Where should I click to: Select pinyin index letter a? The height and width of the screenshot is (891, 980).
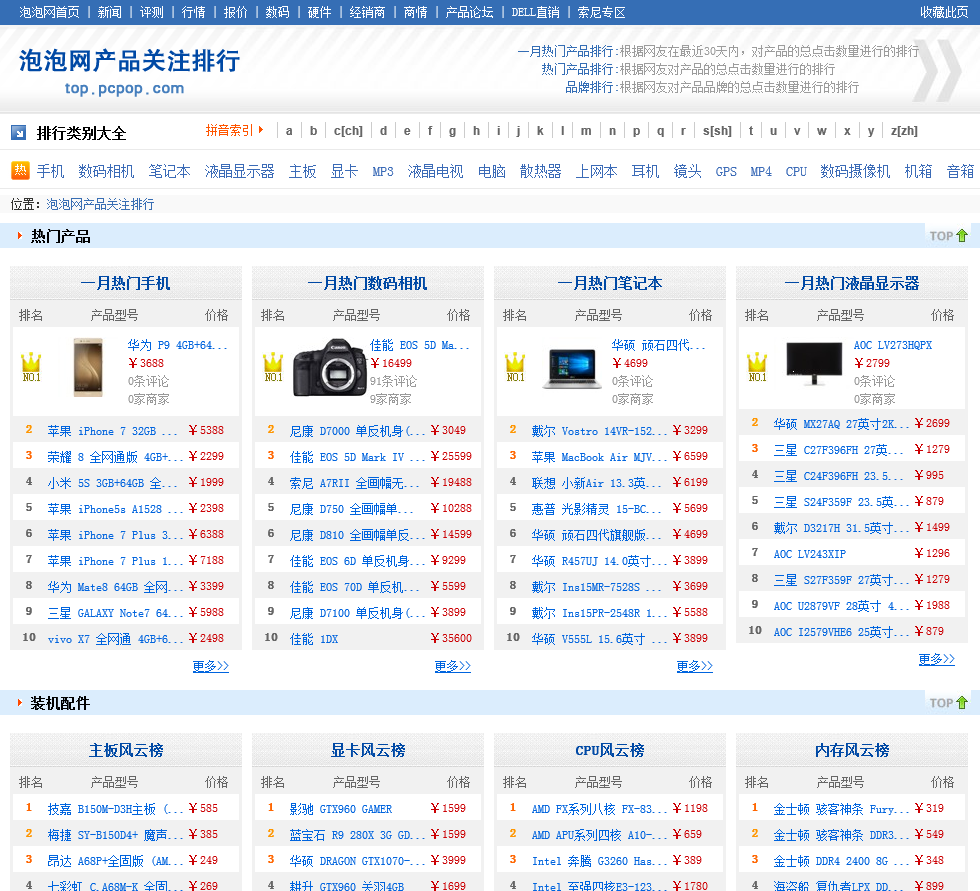tap(289, 131)
